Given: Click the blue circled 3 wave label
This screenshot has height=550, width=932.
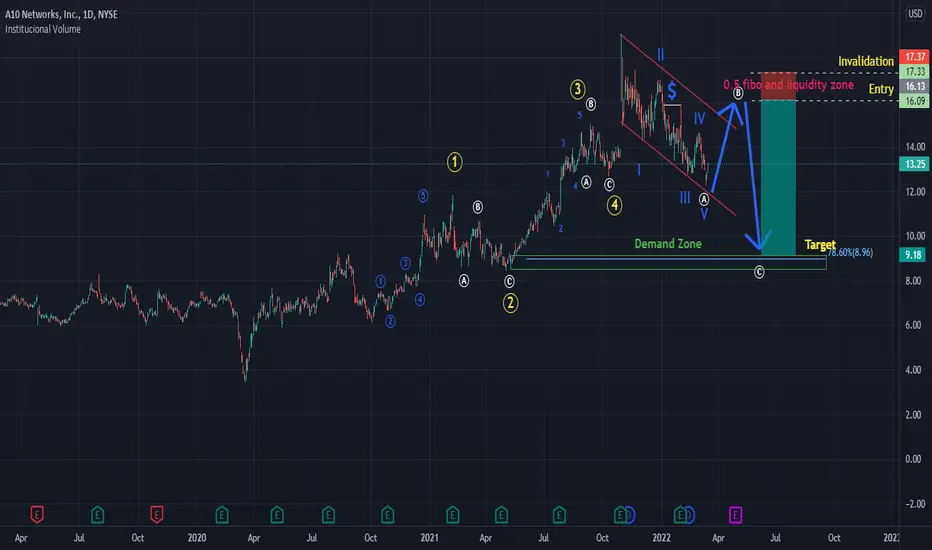Looking at the screenshot, I should [x=405, y=263].
